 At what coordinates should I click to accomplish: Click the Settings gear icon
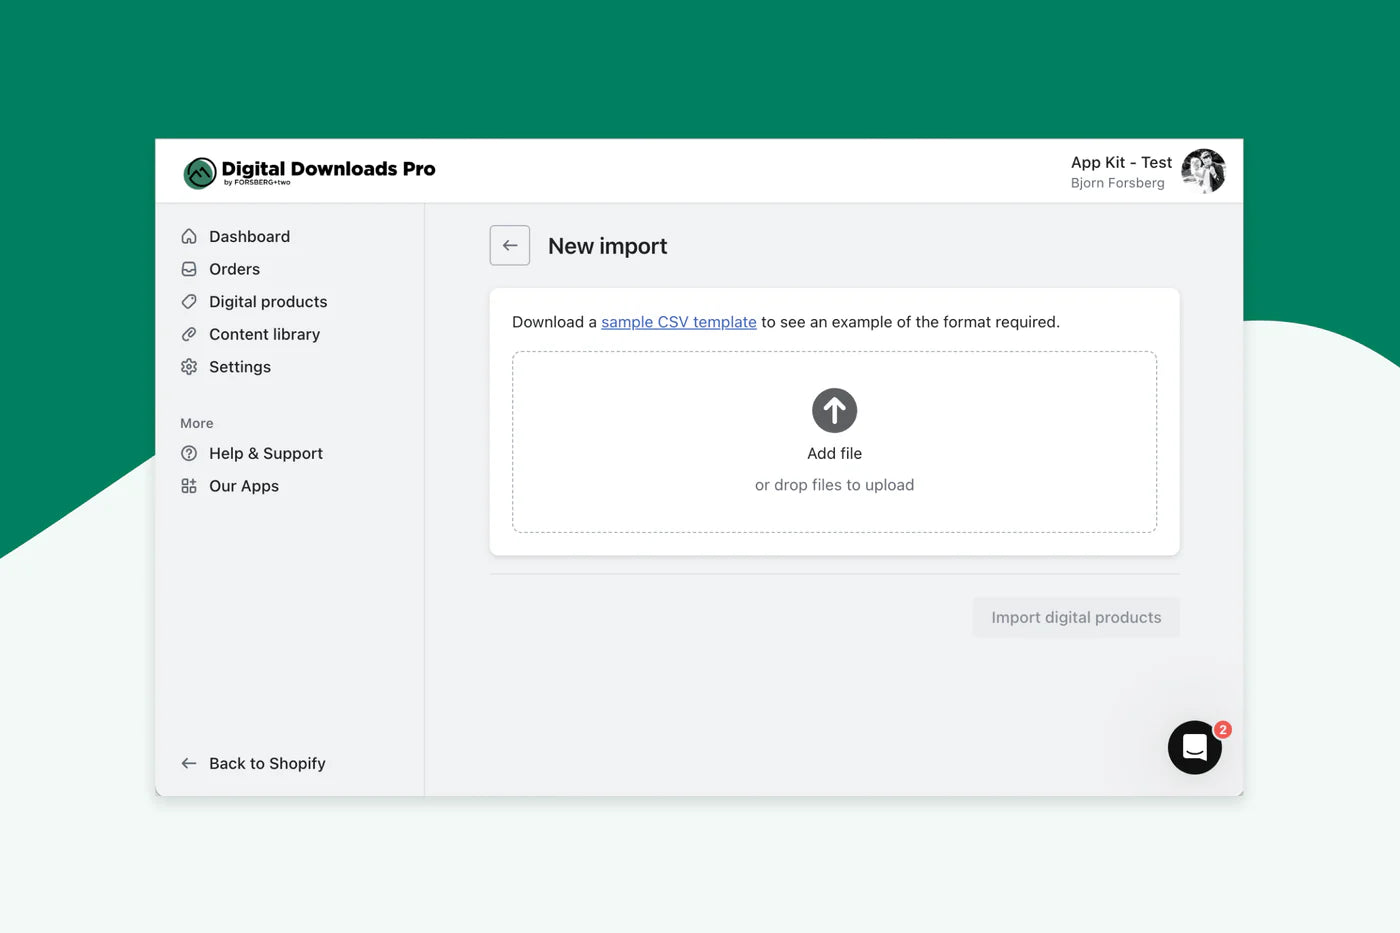coord(189,367)
